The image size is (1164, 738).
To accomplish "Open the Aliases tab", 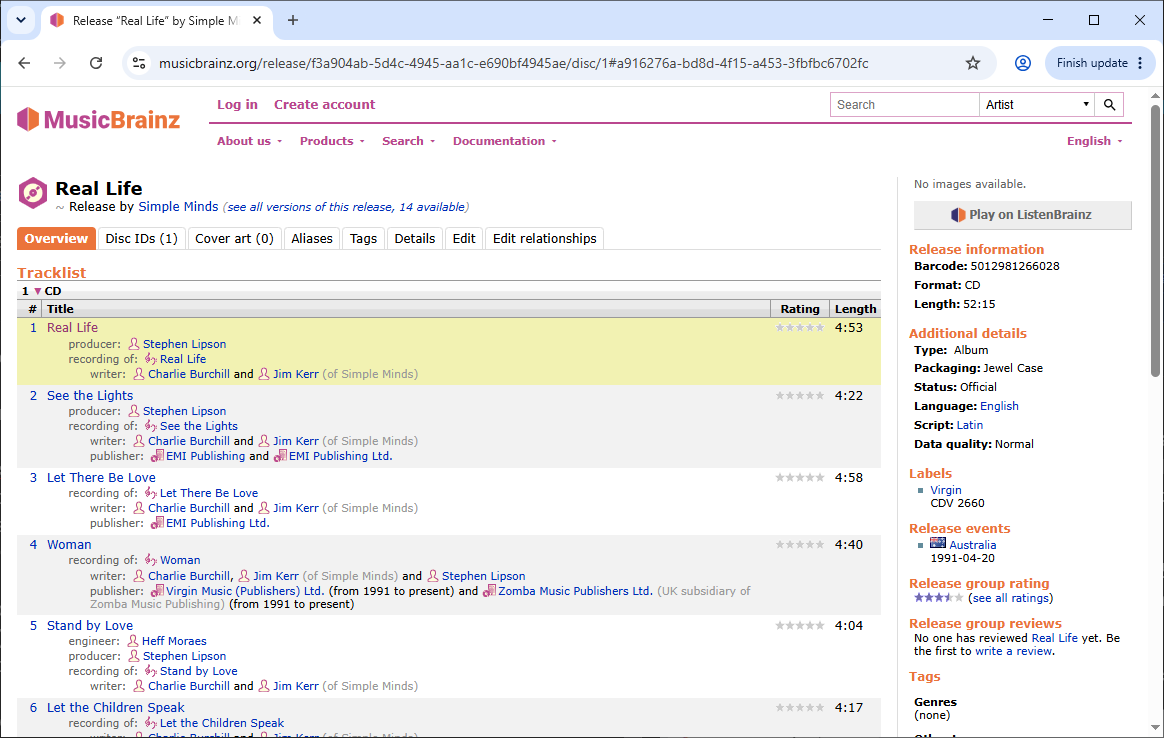I will click(x=312, y=238).
